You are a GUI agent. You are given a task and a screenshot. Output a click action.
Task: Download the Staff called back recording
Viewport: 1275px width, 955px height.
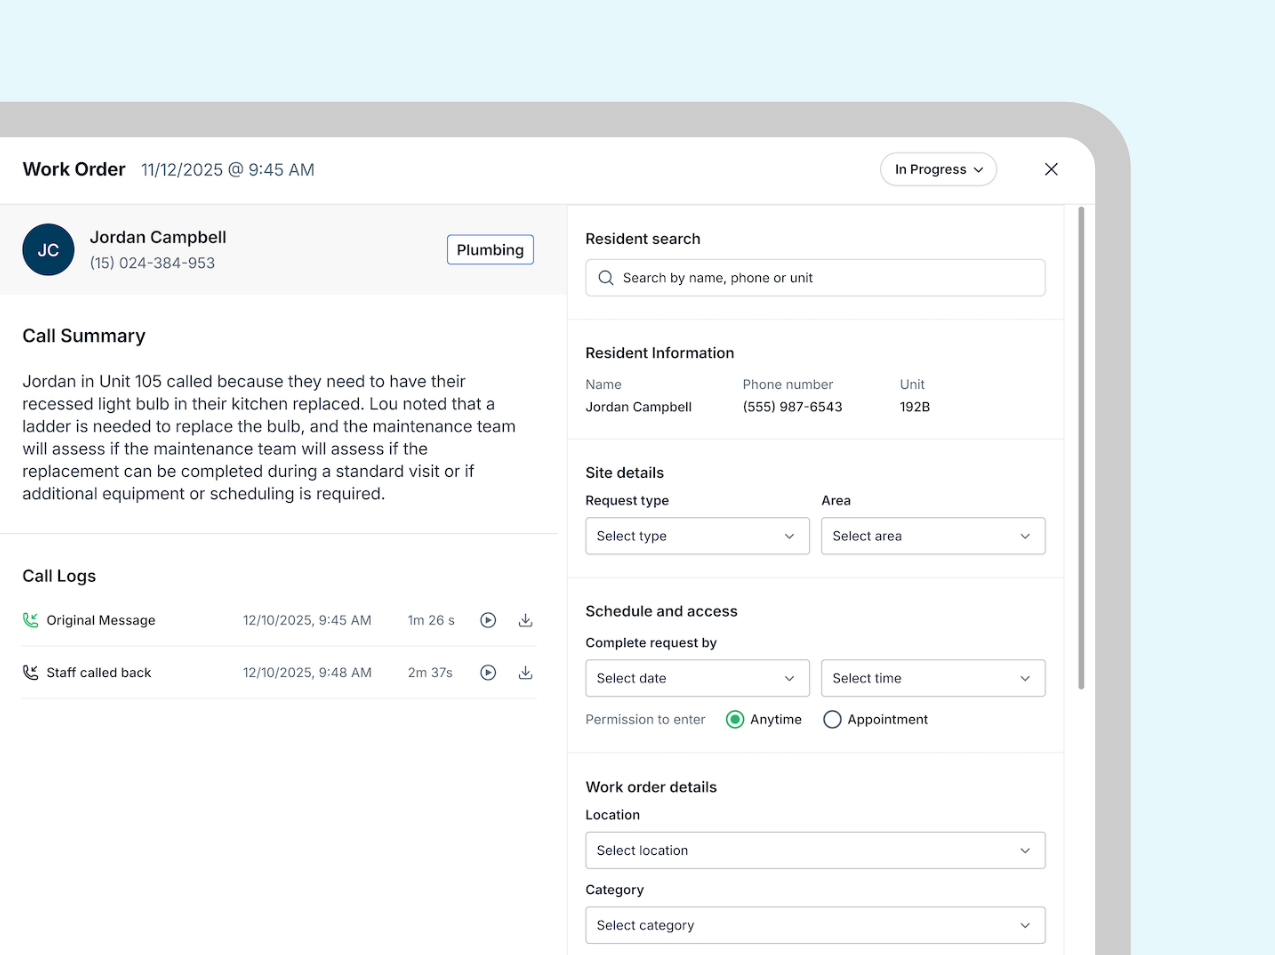tap(525, 673)
